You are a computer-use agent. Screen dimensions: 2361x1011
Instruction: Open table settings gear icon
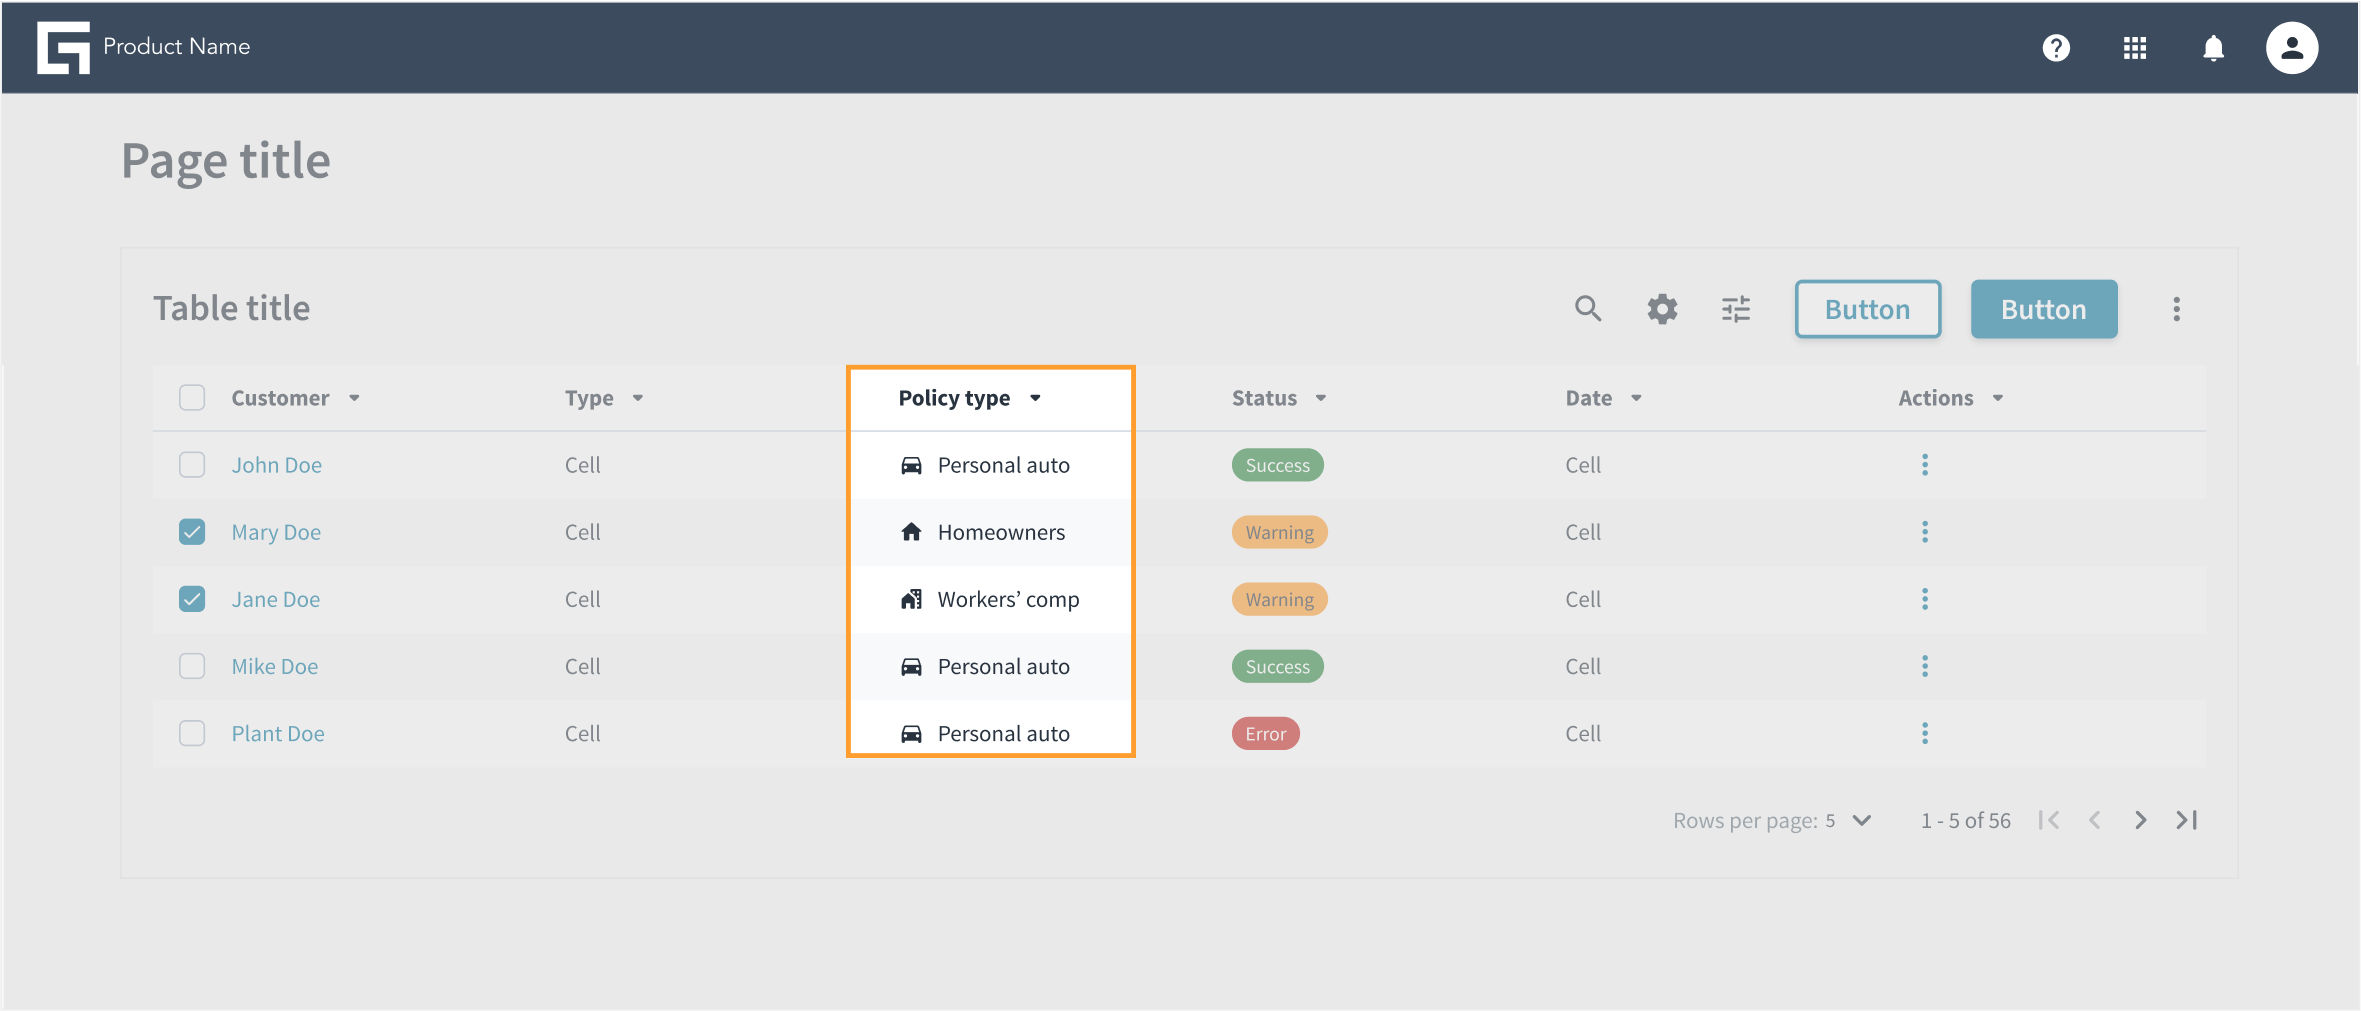[1662, 309]
